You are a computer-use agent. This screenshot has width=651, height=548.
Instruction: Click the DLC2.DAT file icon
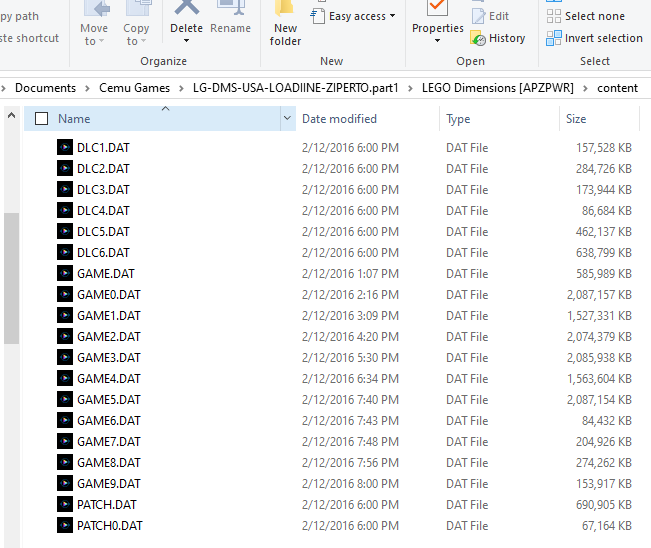click(x=65, y=168)
